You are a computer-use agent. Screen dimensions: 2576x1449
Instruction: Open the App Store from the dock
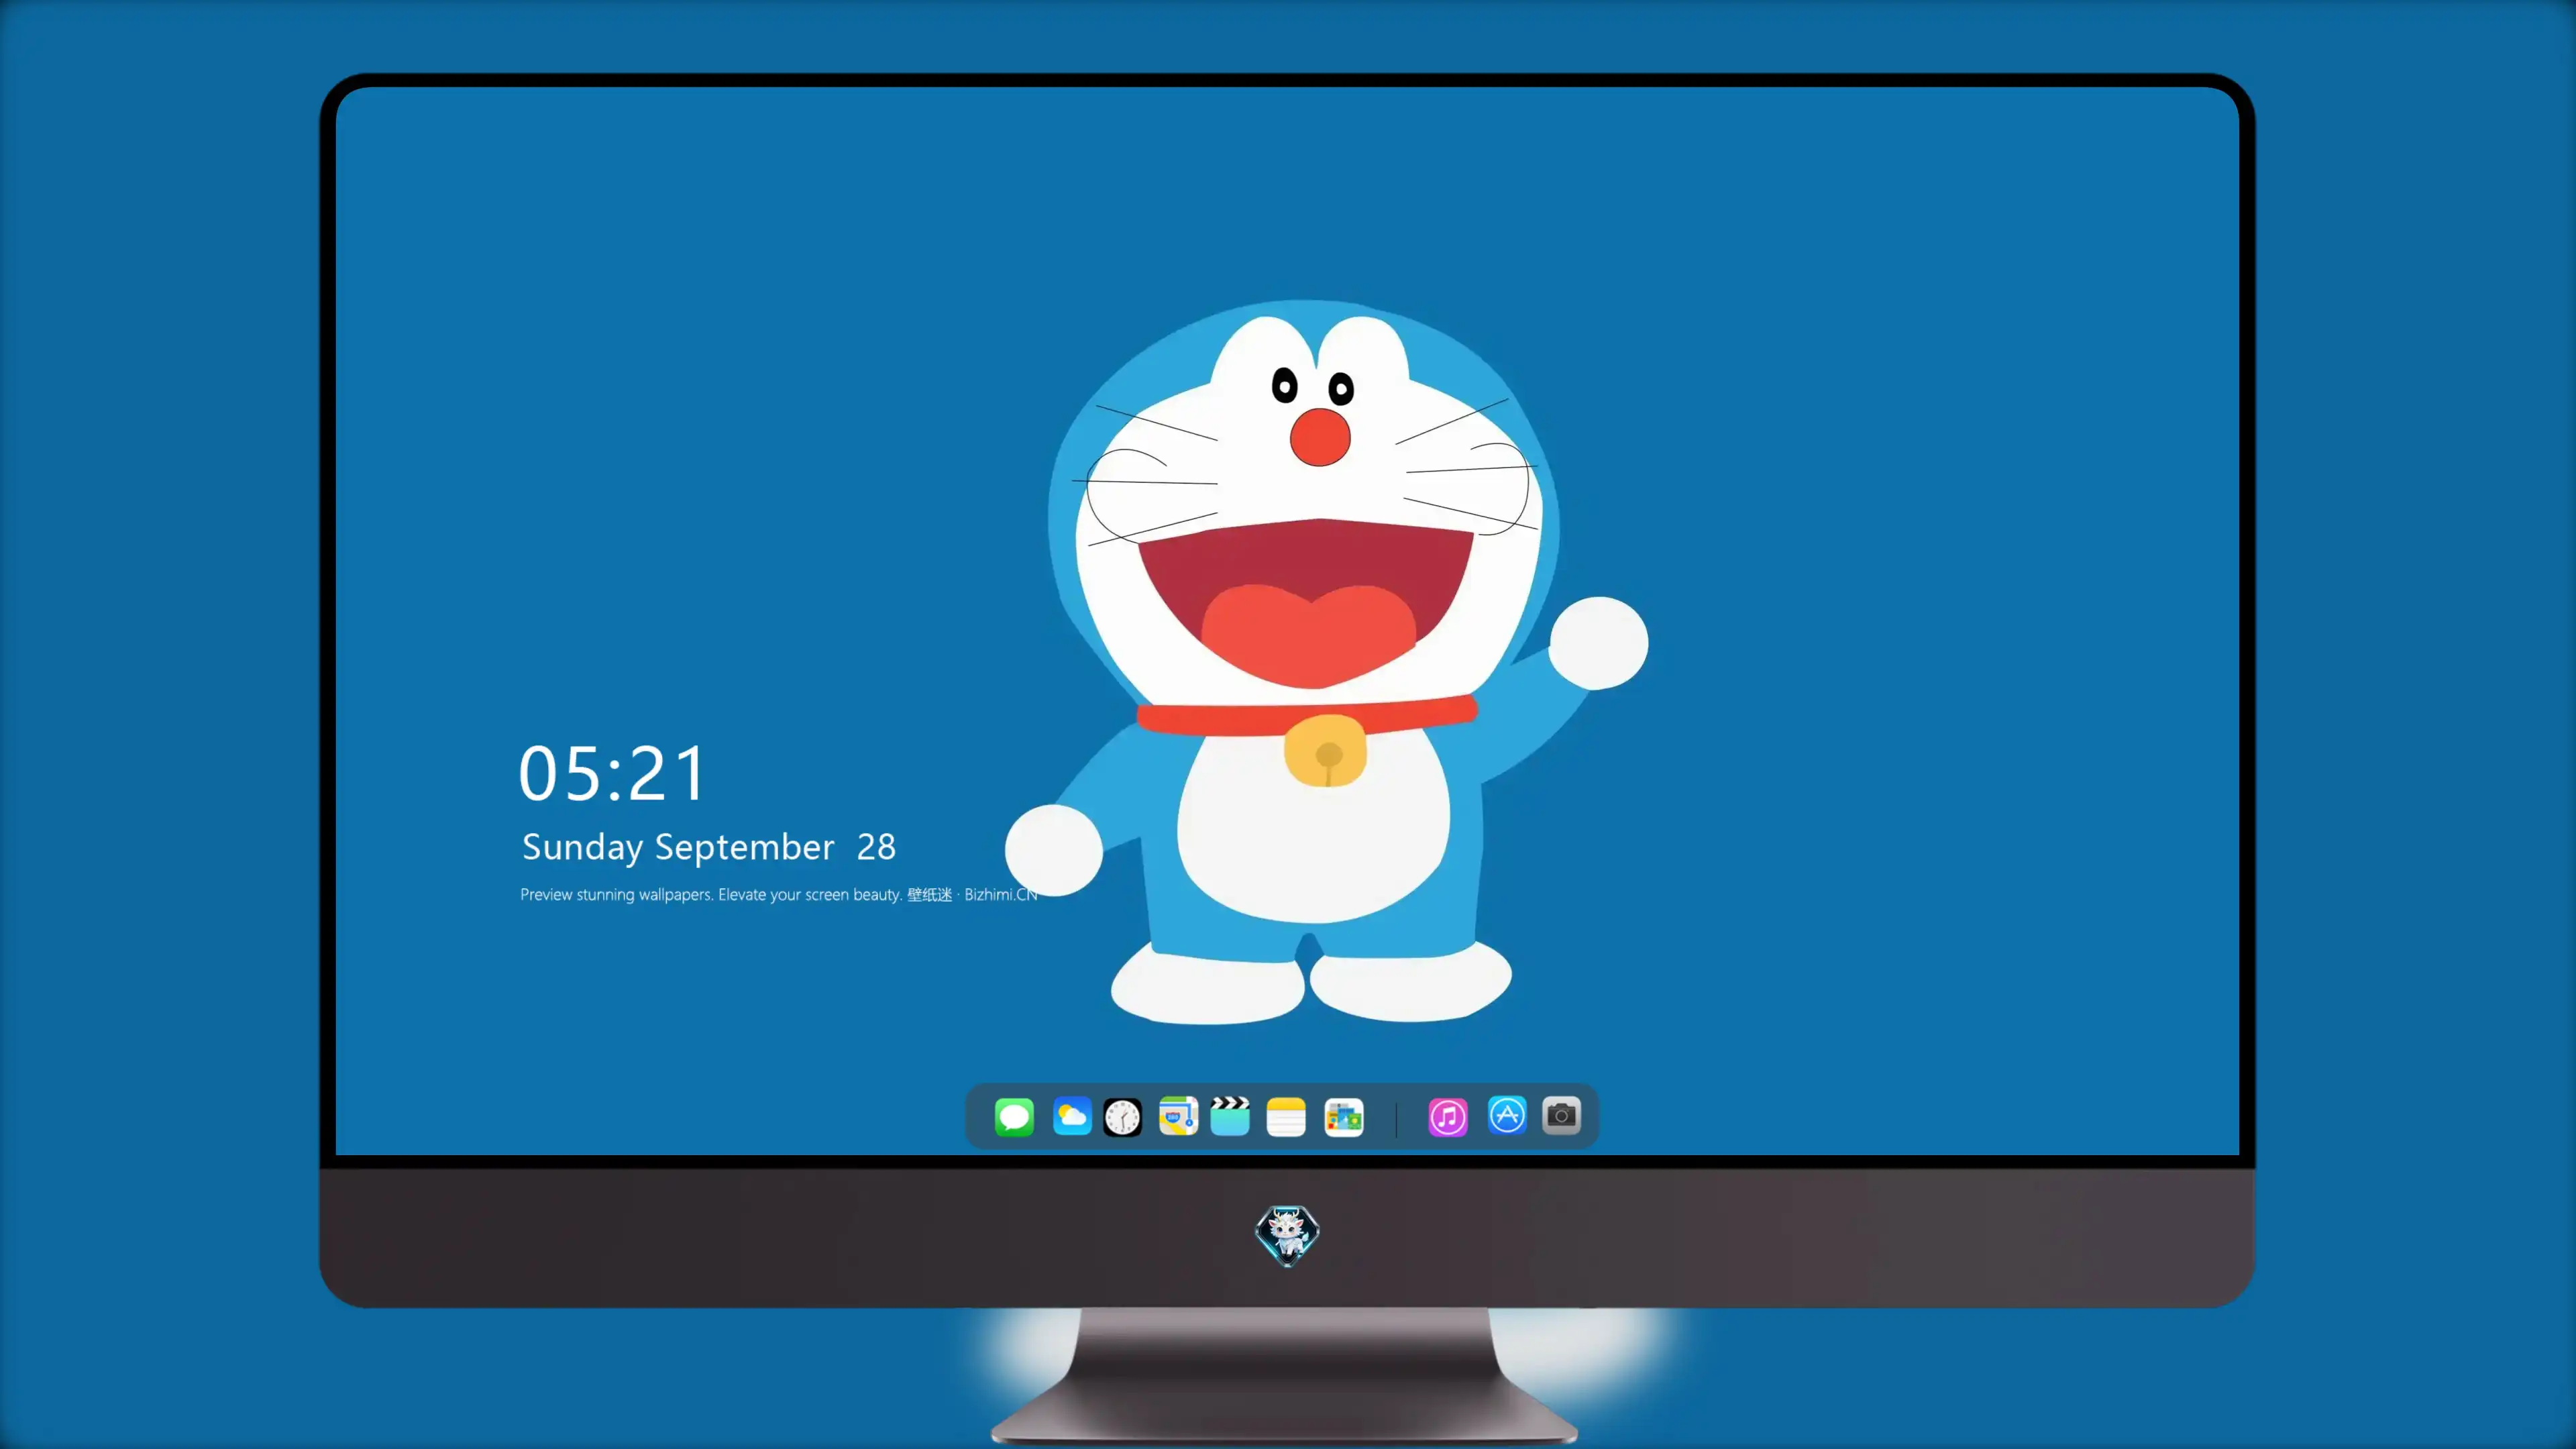[1507, 1115]
